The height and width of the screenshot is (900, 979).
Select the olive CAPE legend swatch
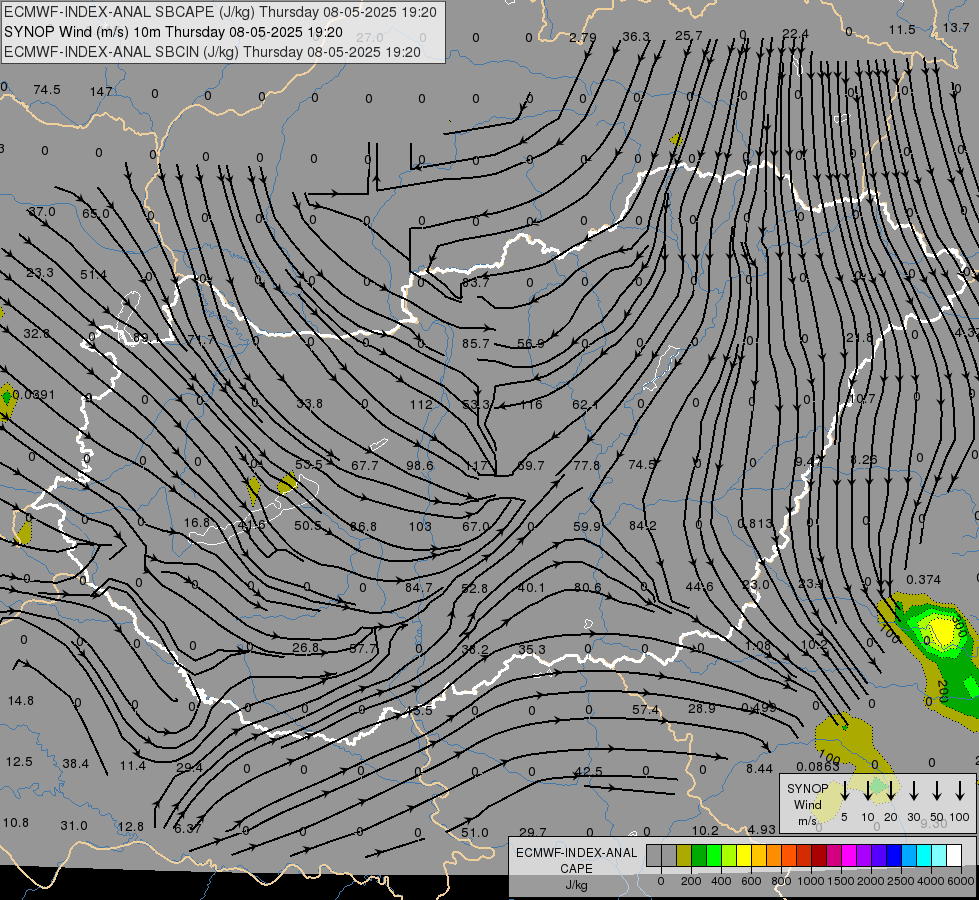point(684,855)
